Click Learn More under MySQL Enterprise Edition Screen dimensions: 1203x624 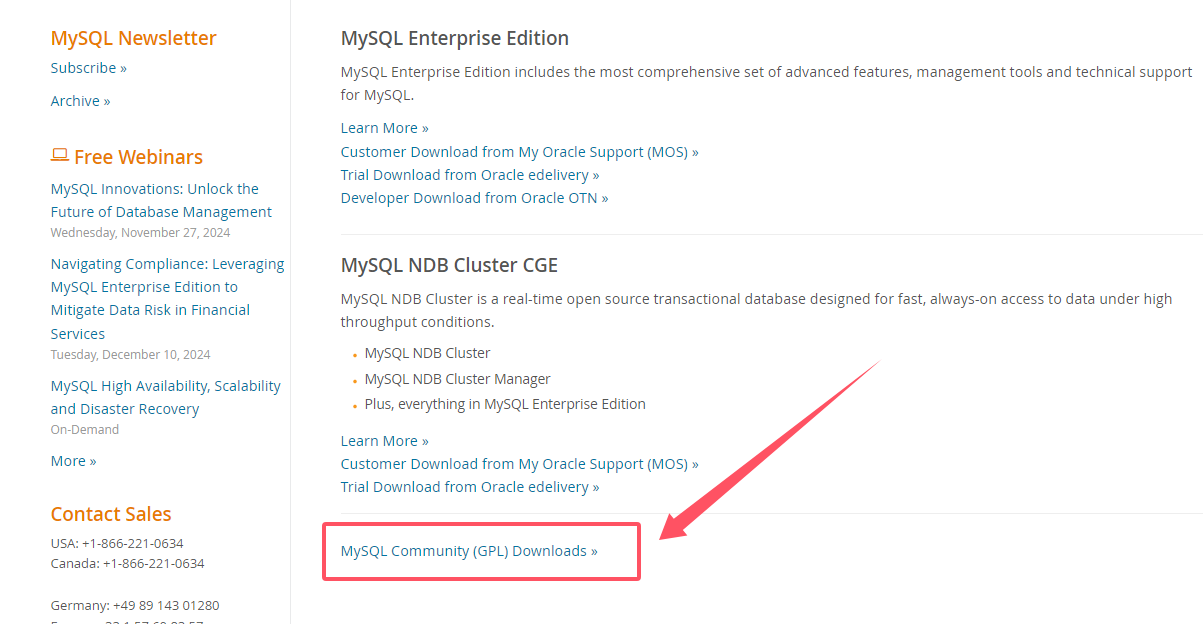pyautogui.click(x=385, y=128)
